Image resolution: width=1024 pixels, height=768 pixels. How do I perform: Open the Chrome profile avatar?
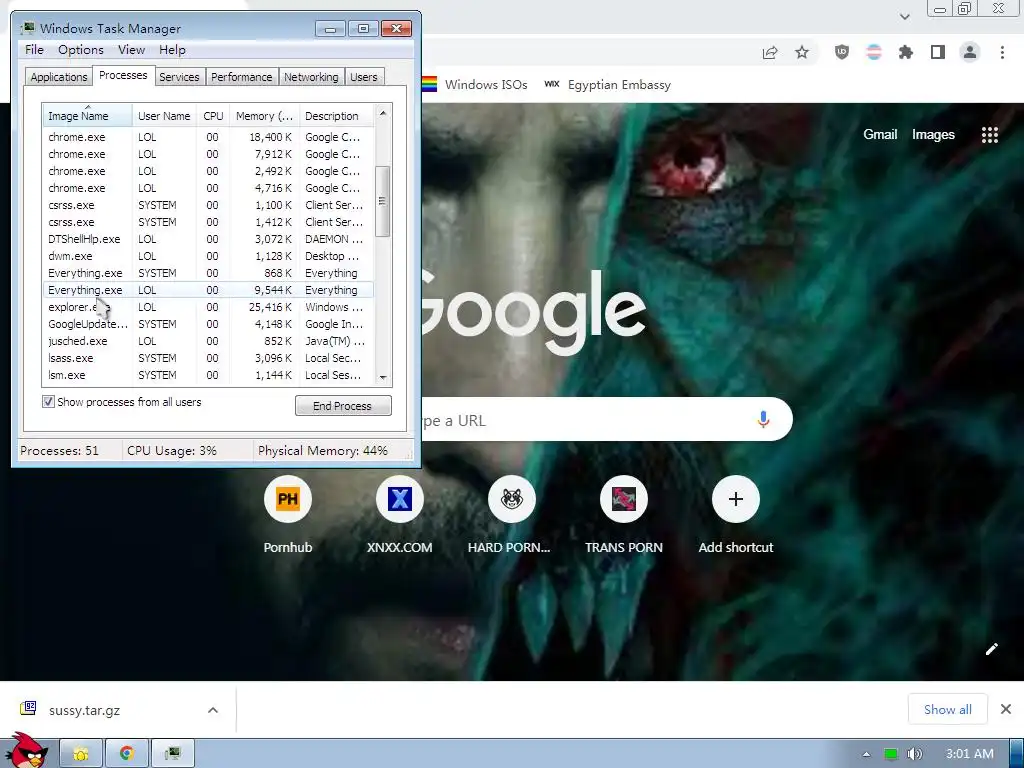coord(970,52)
